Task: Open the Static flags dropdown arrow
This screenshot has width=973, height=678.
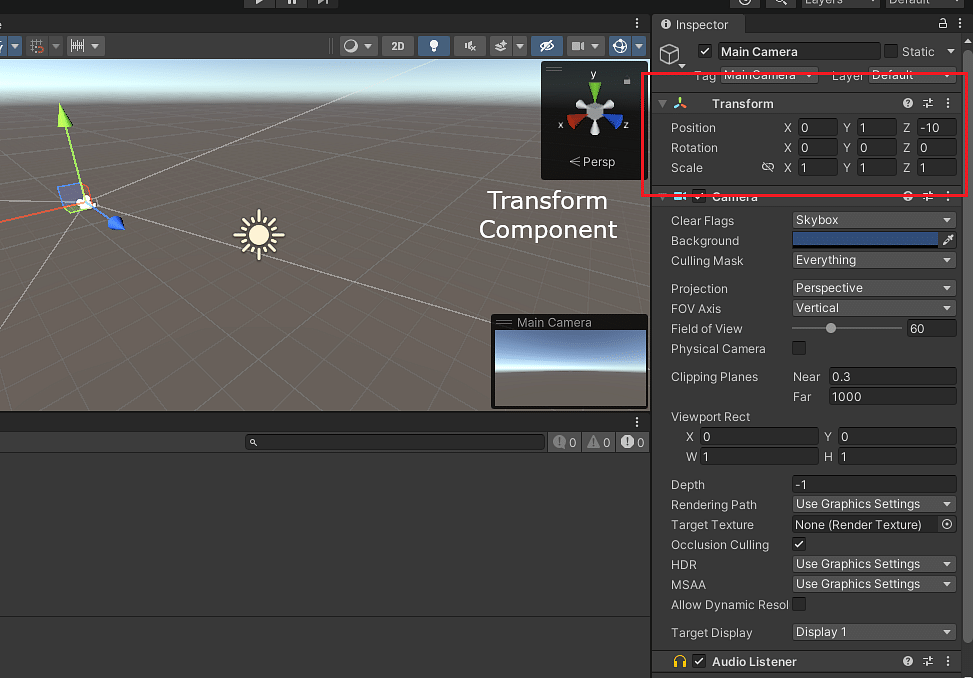Action: tap(951, 51)
